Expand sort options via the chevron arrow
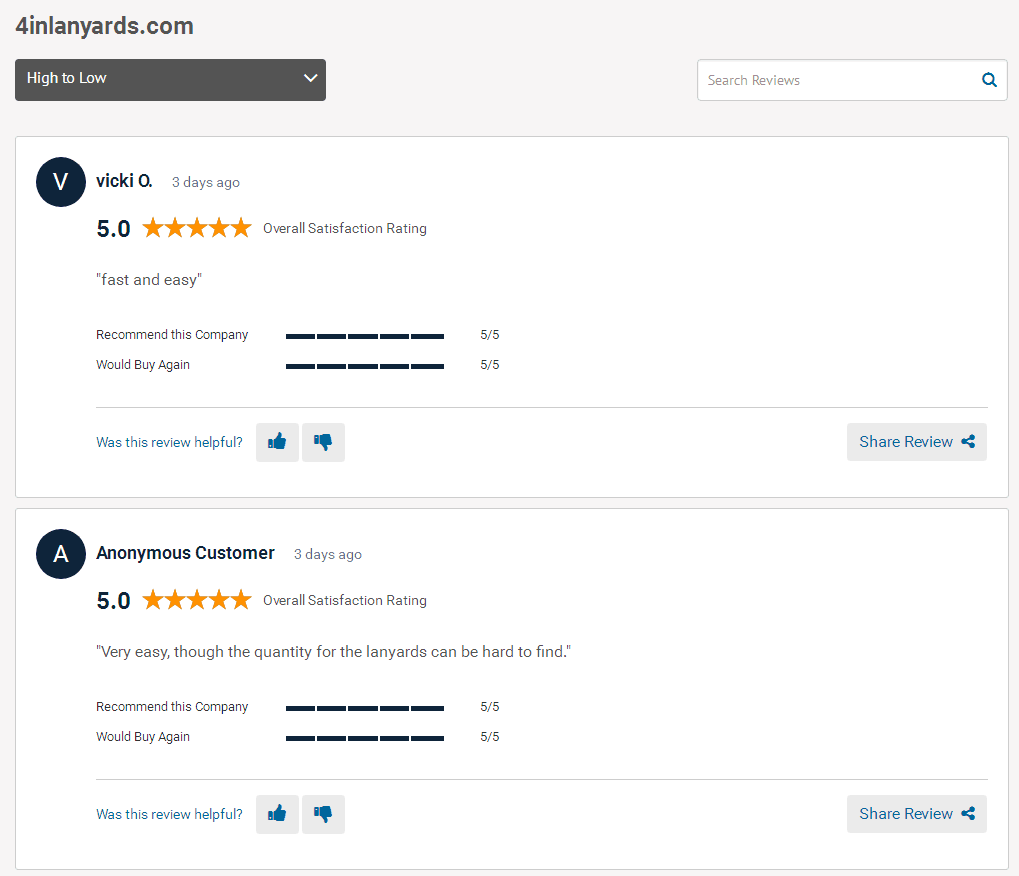The width and height of the screenshot is (1019, 876). [311, 78]
